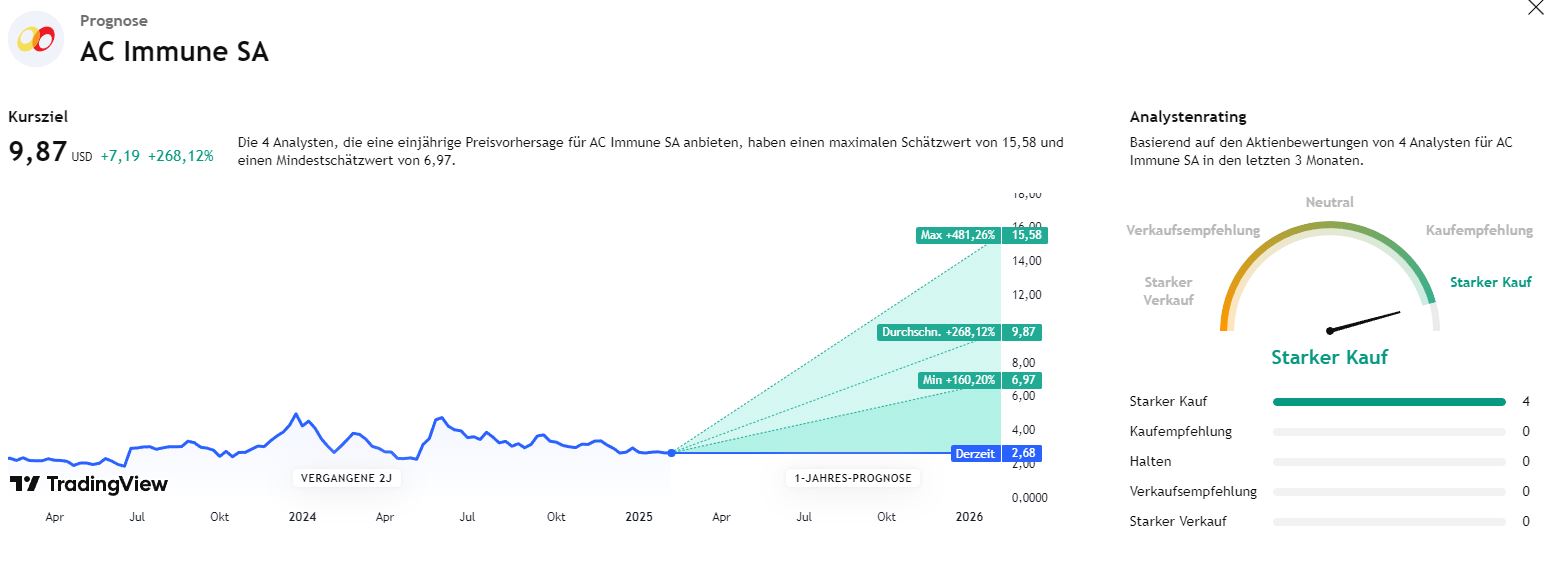
Task: Click the VERGANGENE 2J chart label
Action: [347, 478]
